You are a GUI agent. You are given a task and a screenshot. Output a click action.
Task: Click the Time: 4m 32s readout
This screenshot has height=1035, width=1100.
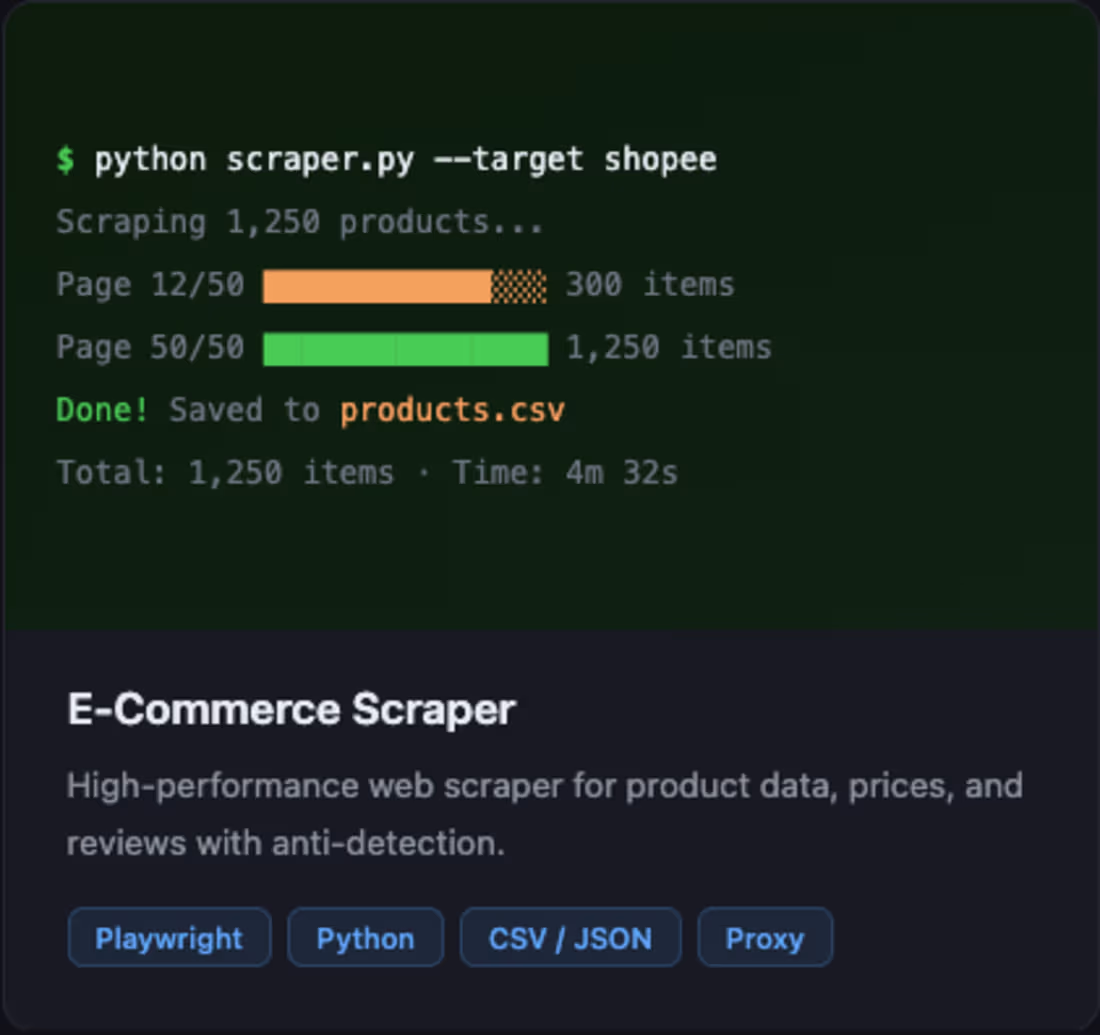(565, 472)
